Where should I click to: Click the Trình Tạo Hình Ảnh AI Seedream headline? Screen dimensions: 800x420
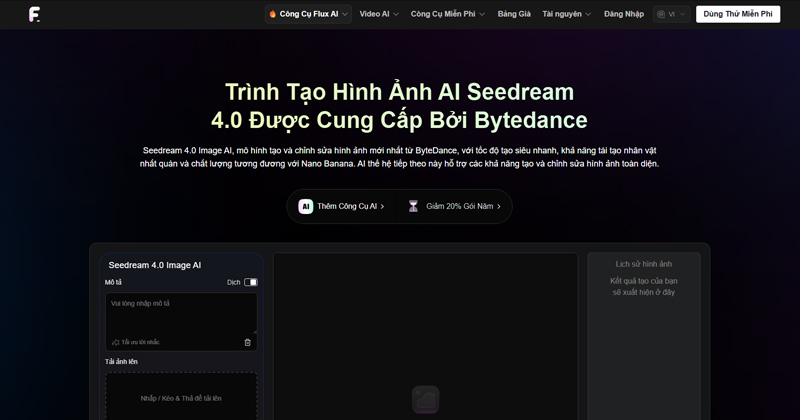[x=399, y=92]
